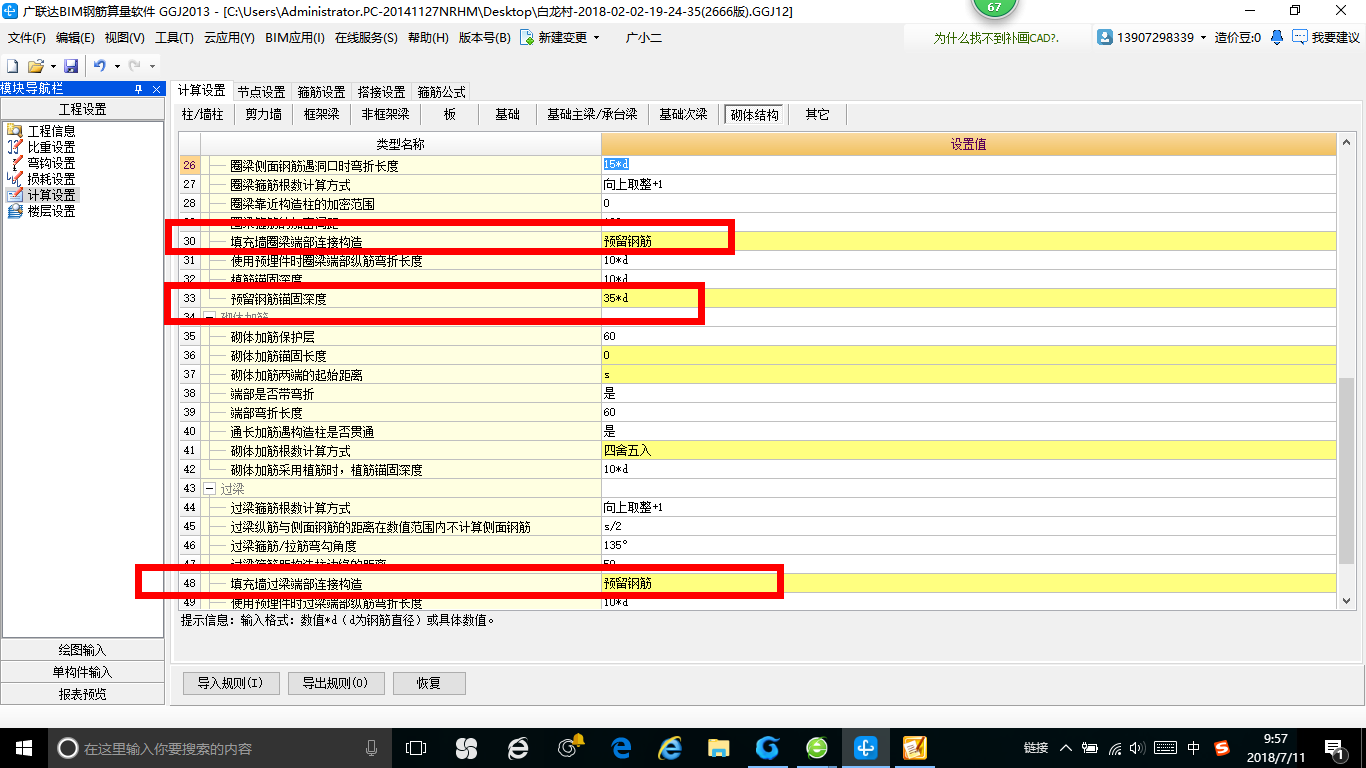The image size is (1366, 768).
Task: Click the green 67 badge
Action: [993, 8]
